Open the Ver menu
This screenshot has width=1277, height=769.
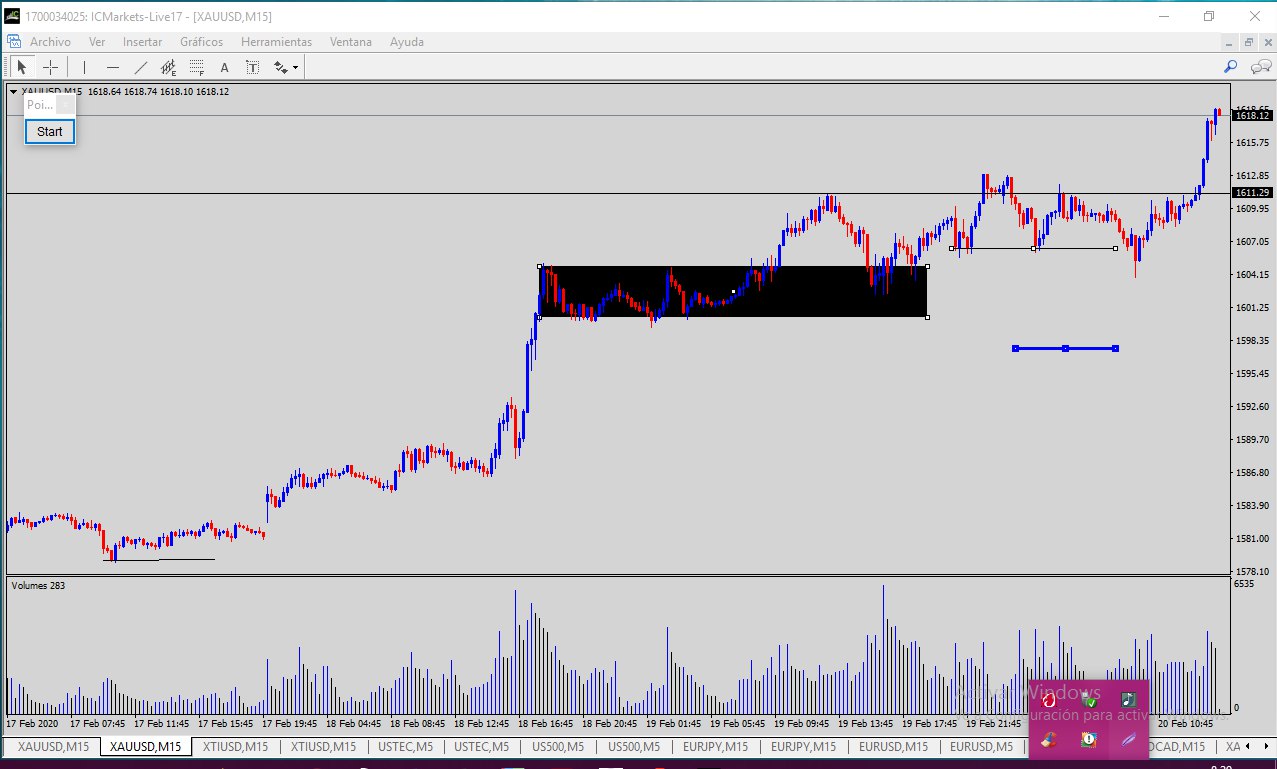point(97,42)
